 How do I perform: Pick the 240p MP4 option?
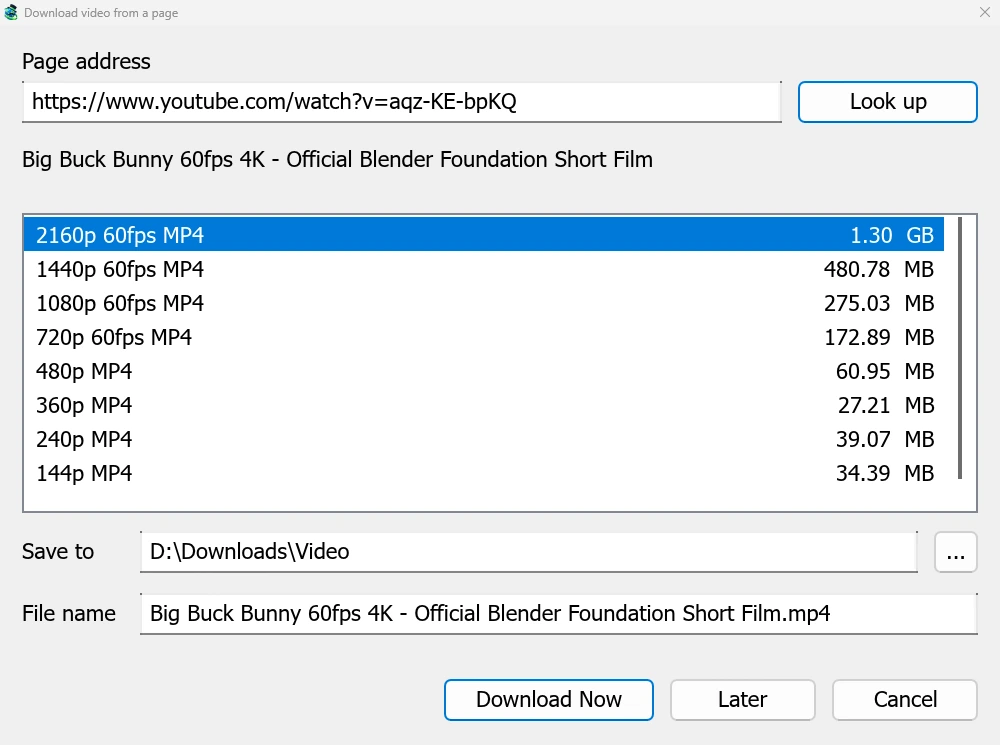(483, 439)
